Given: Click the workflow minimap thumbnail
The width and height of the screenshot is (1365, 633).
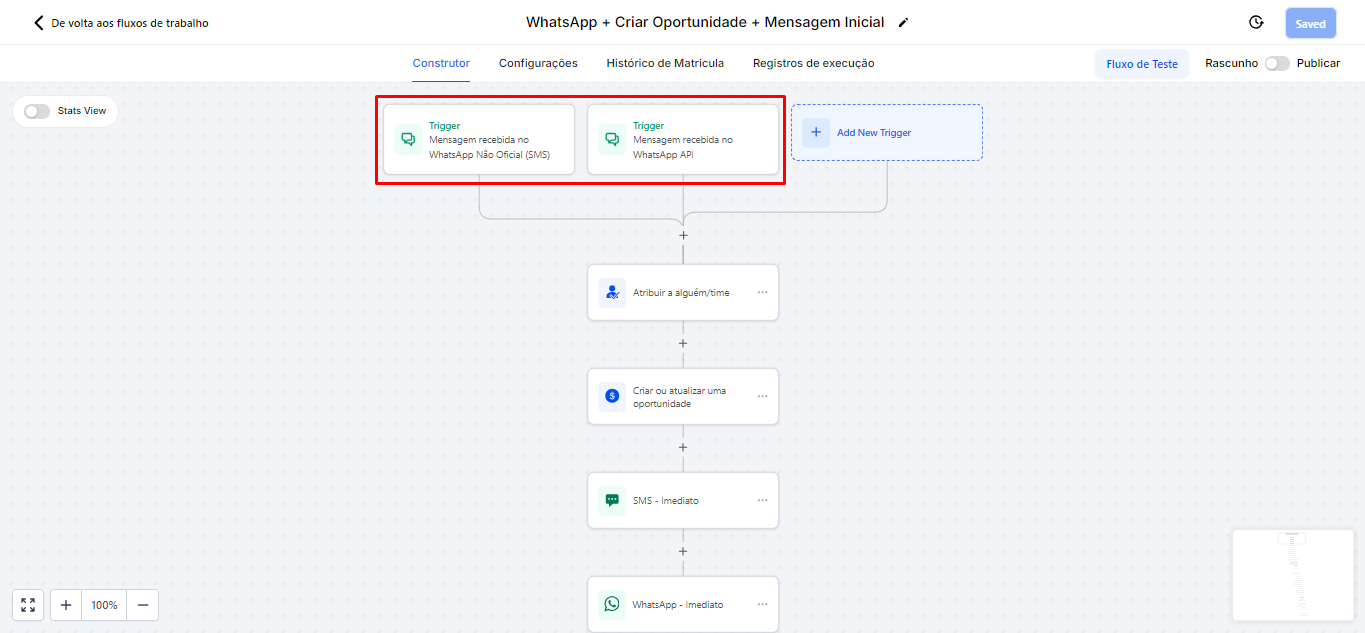Looking at the screenshot, I should [1292, 575].
